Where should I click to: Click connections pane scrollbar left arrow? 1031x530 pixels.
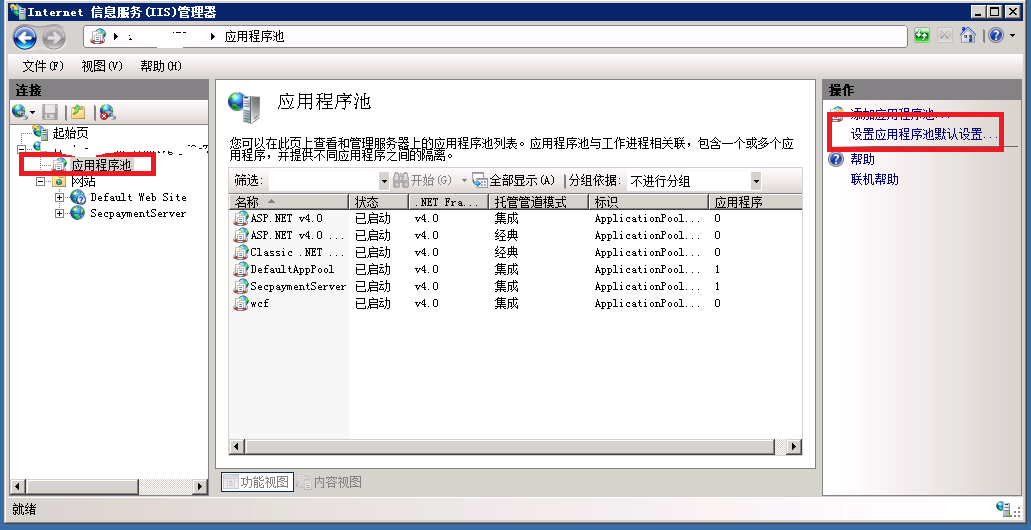(x=18, y=487)
